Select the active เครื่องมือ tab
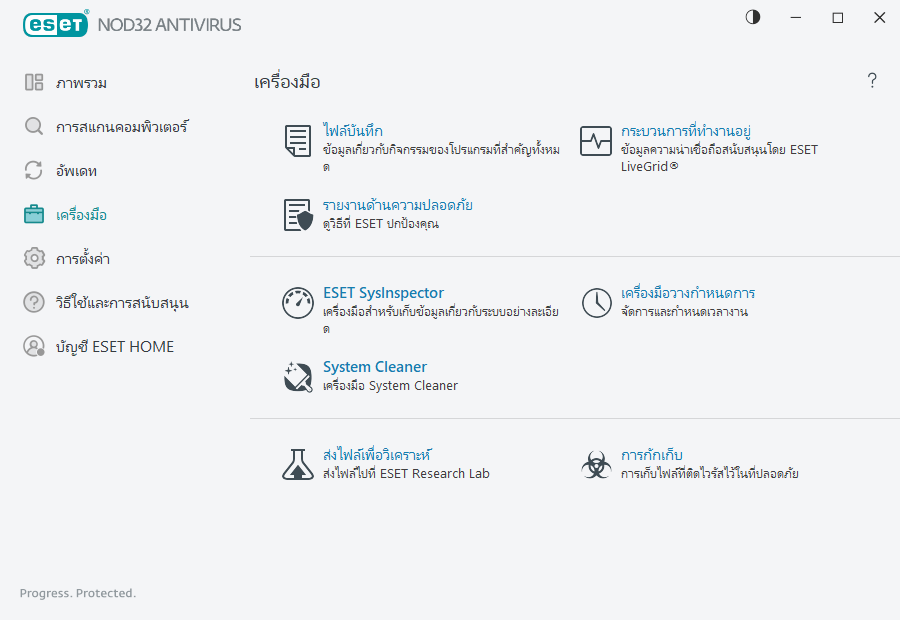Viewport: 900px width, 620px height. pyautogui.click(x=80, y=214)
